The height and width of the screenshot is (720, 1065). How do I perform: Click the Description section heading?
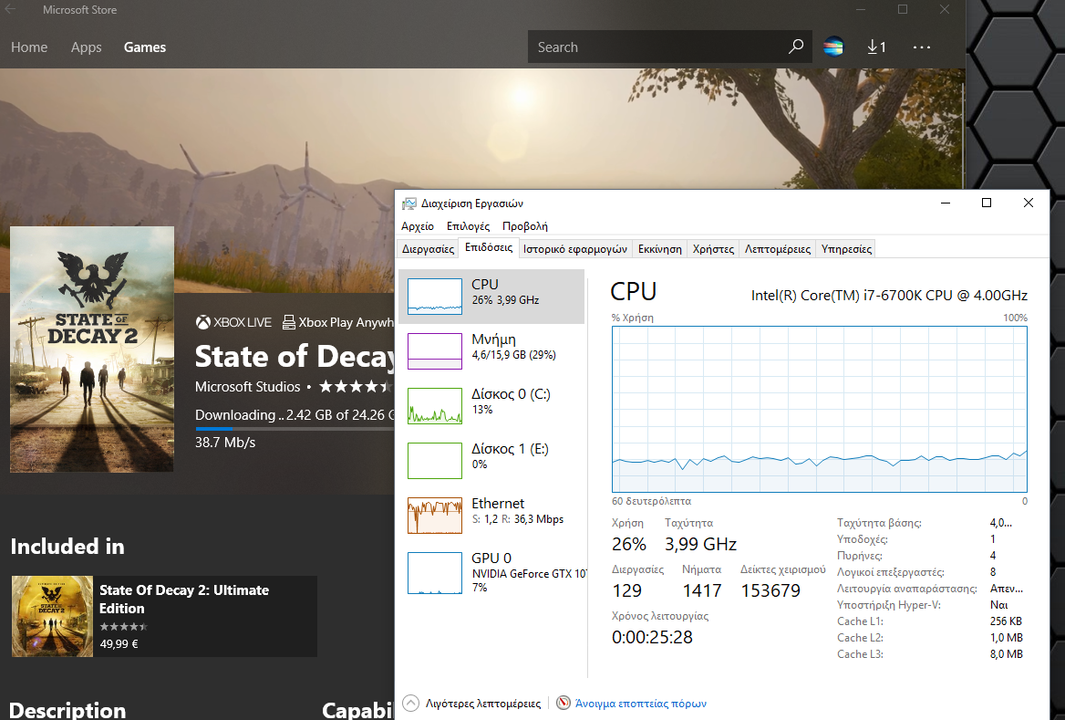(x=67, y=710)
